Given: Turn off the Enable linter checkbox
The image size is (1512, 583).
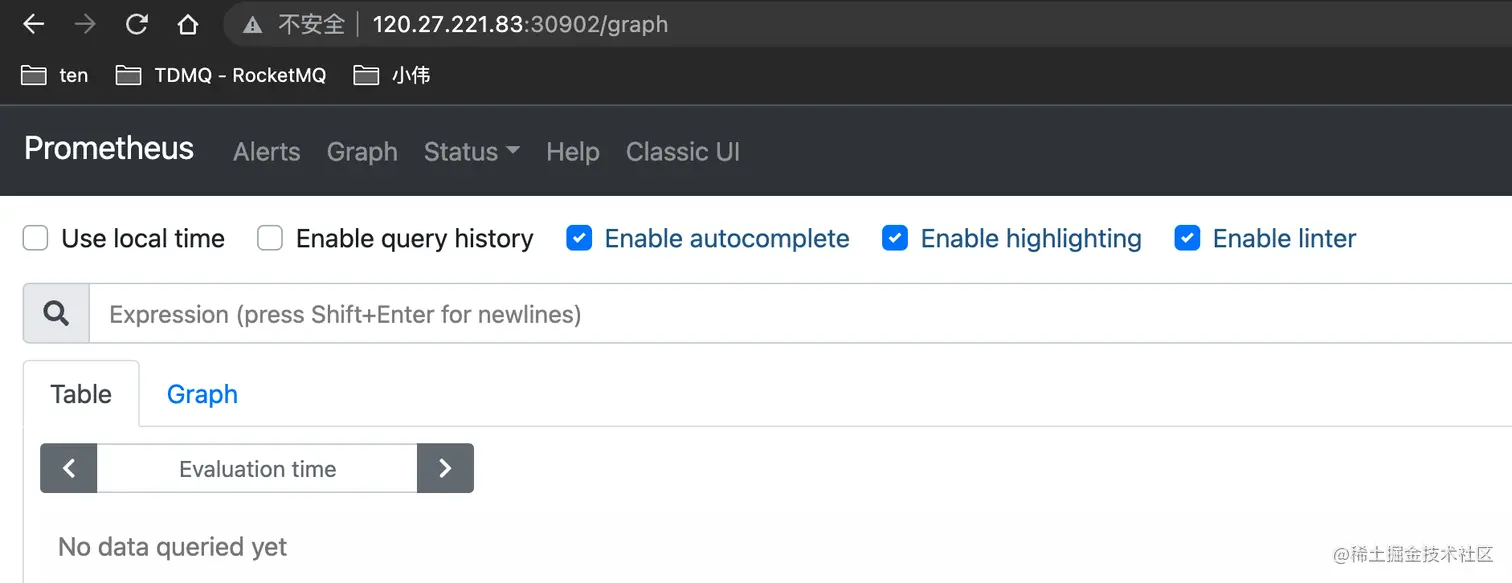Looking at the screenshot, I should [x=1187, y=238].
